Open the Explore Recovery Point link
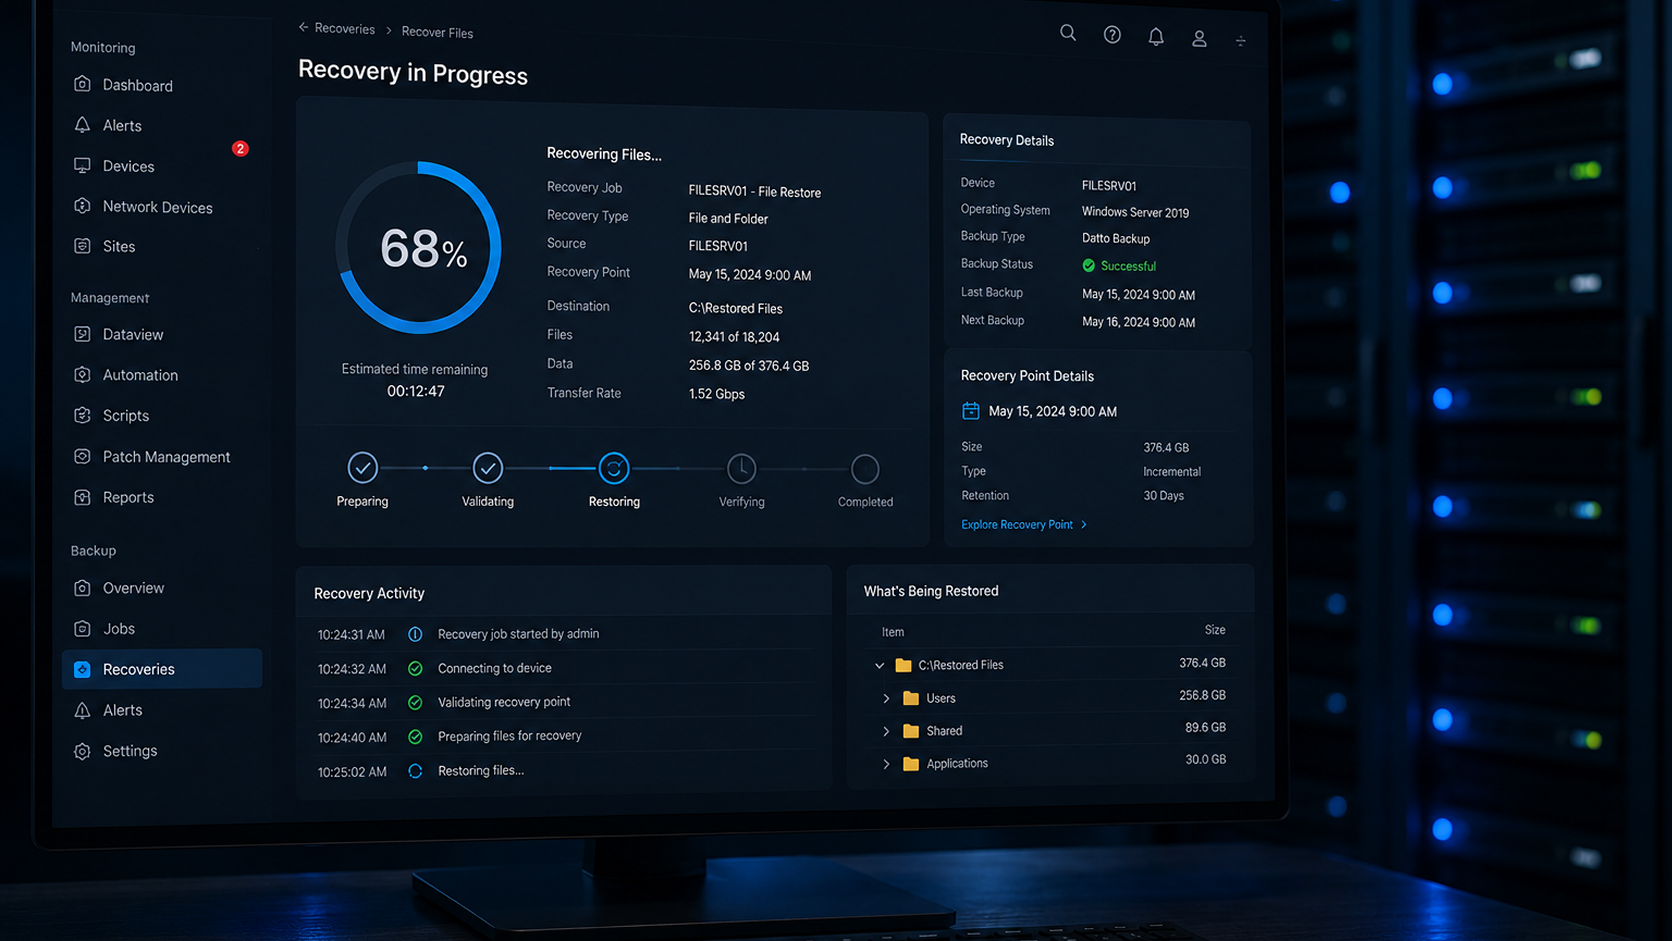 (1024, 524)
